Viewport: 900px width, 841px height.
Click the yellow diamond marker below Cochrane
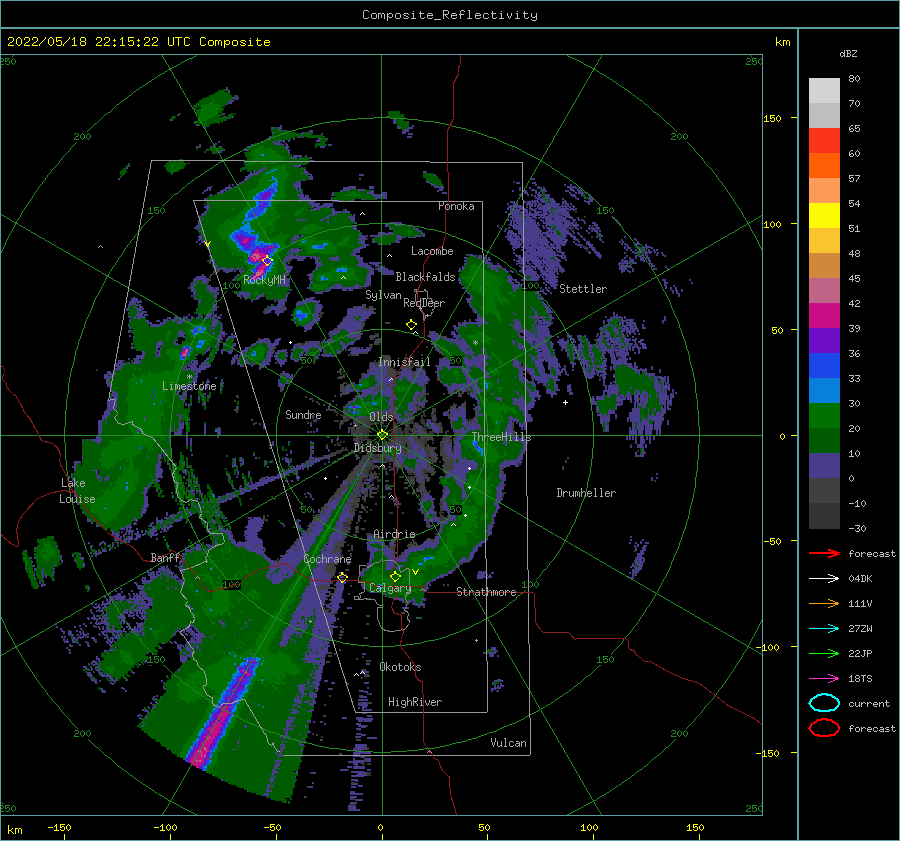tap(342, 577)
